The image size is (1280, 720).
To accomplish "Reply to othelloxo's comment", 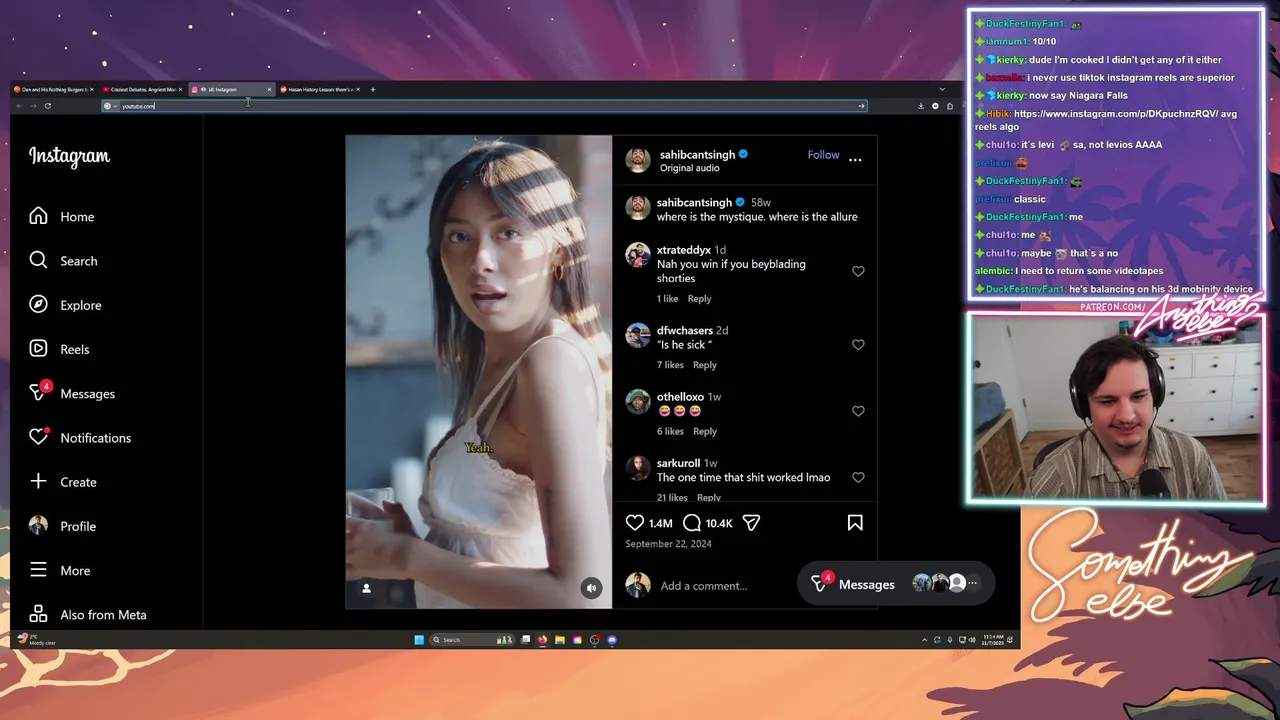I will click(705, 431).
